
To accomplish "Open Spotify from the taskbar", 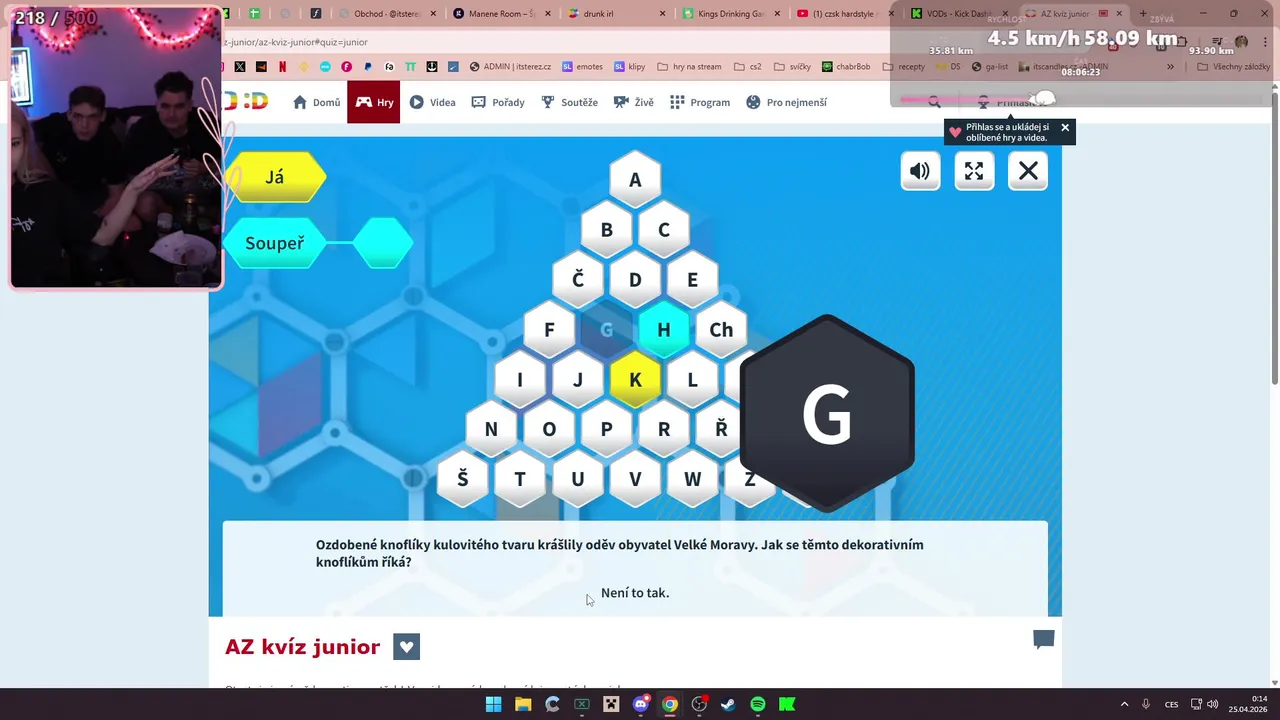I will click(758, 704).
